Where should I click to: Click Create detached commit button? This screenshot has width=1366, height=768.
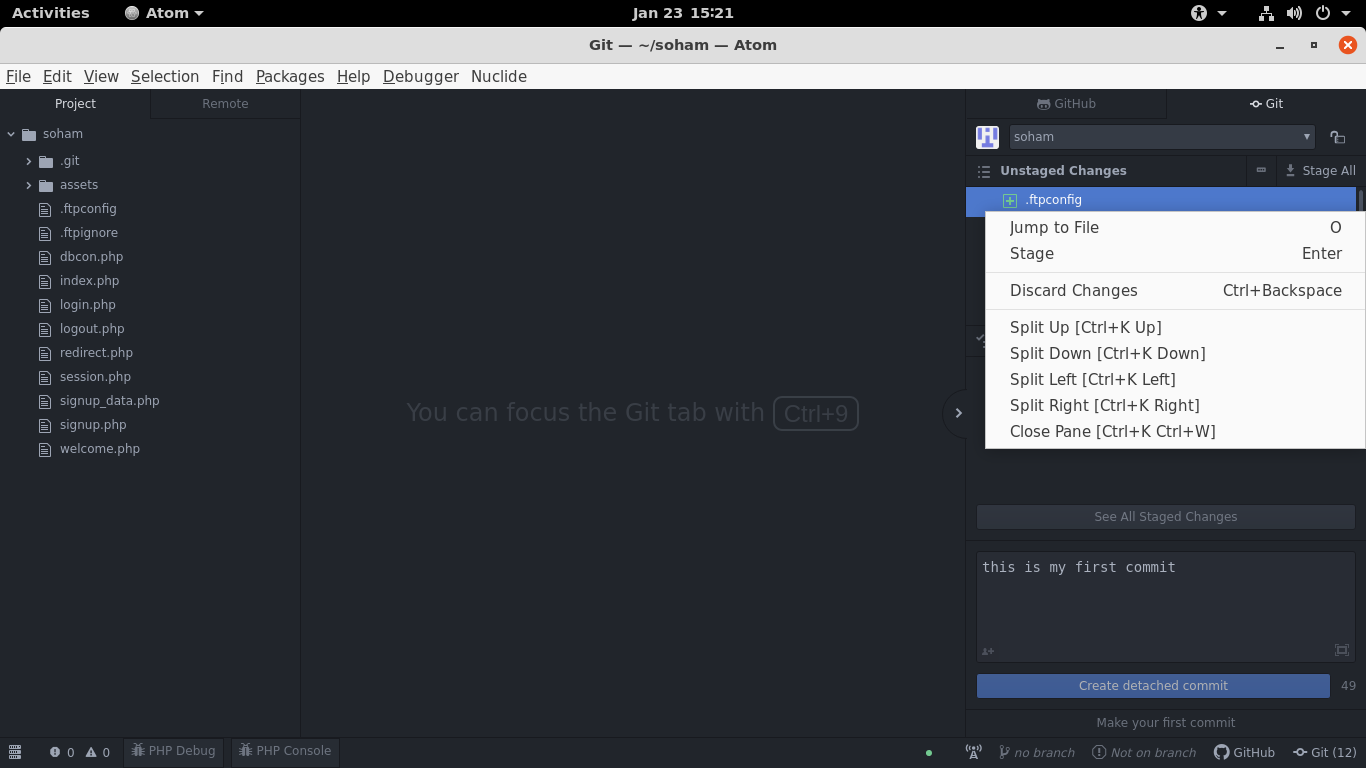(1153, 686)
